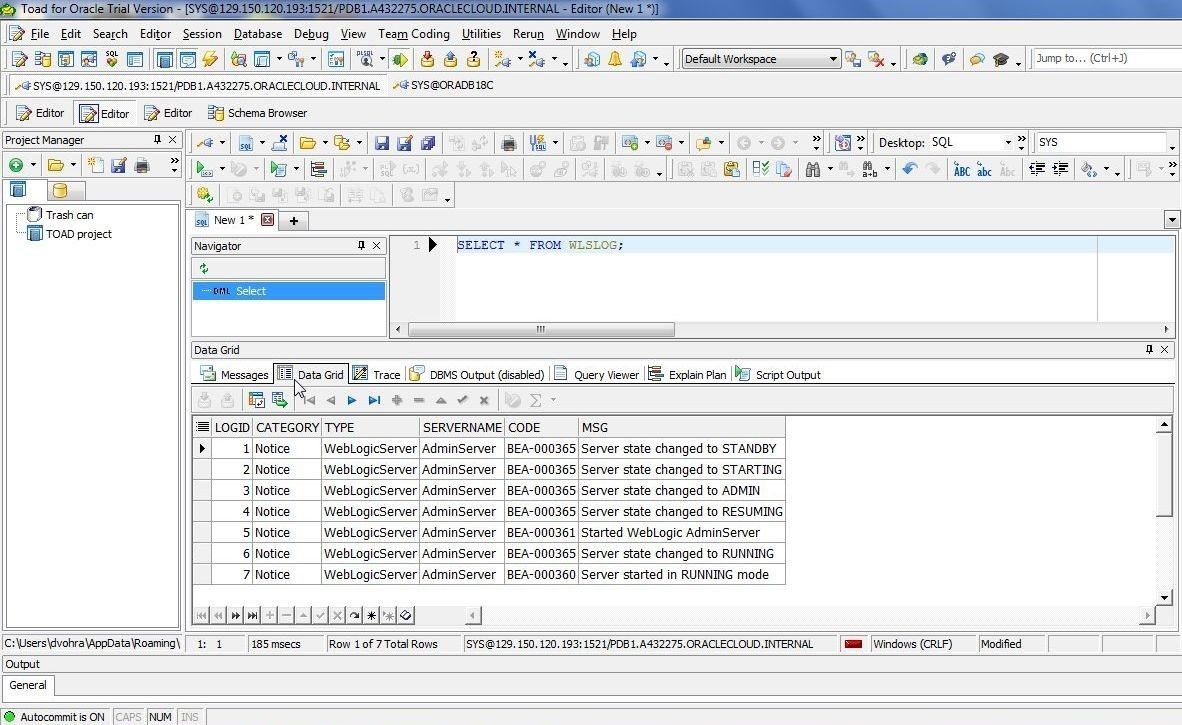This screenshot has width=1182, height=725.
Task: Expand Project Manager toolbar overflow chevron
Action: coord(174,163)
